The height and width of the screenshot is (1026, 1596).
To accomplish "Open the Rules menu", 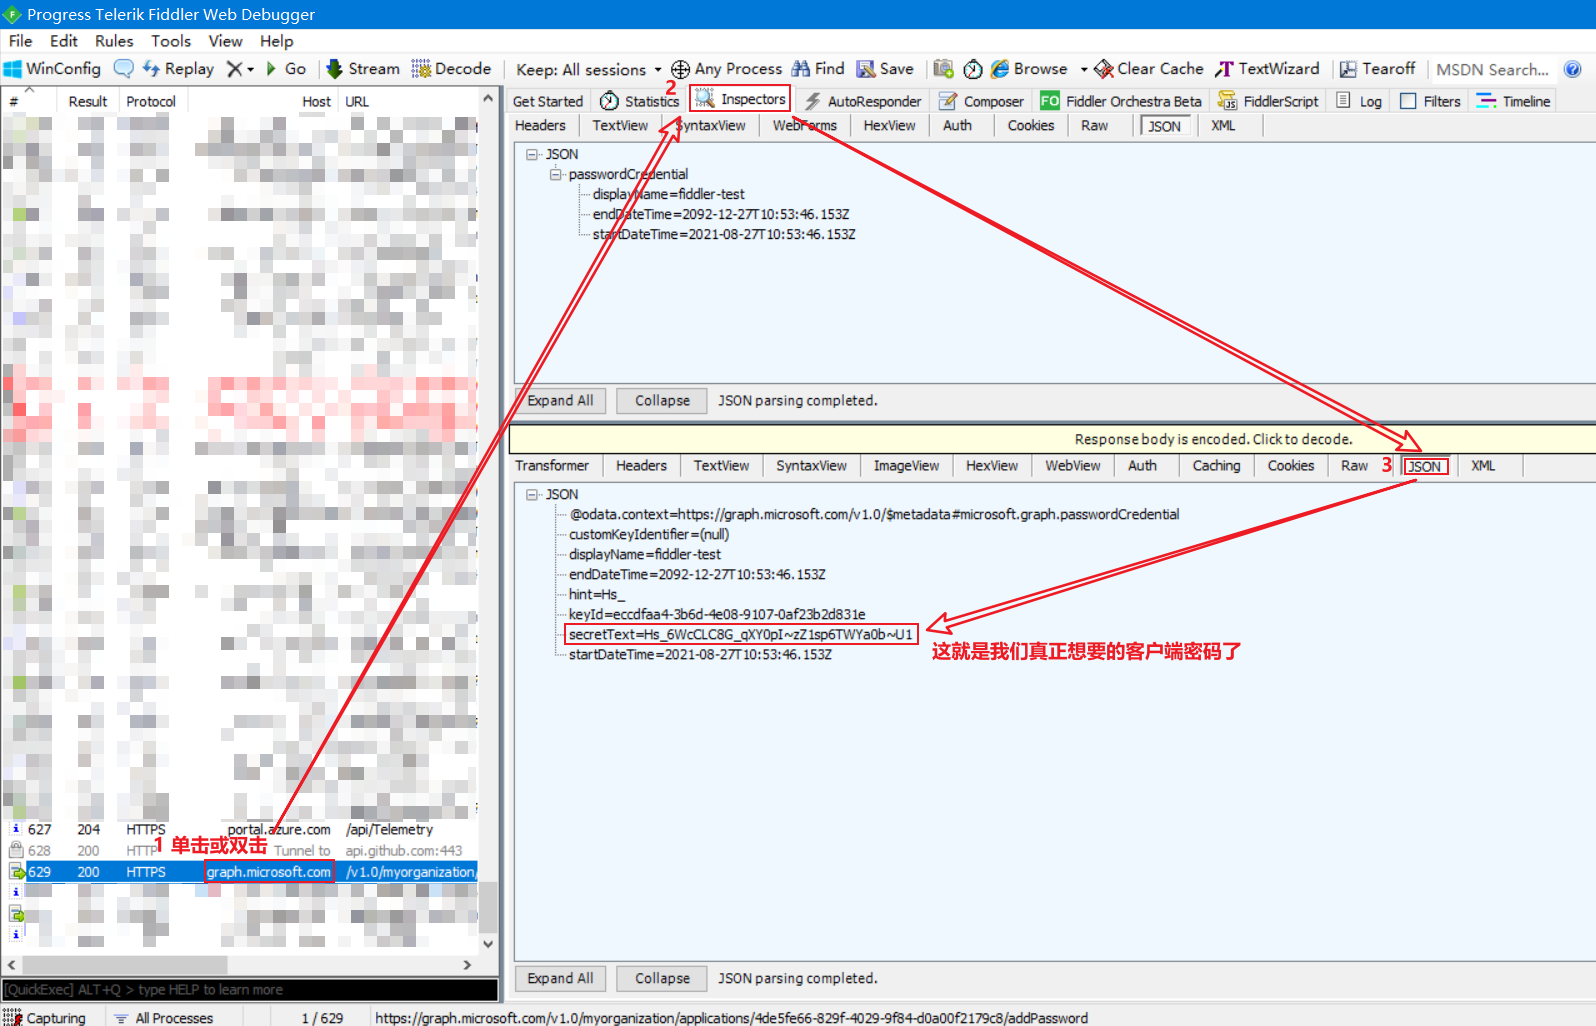I will tap(114, 41).
